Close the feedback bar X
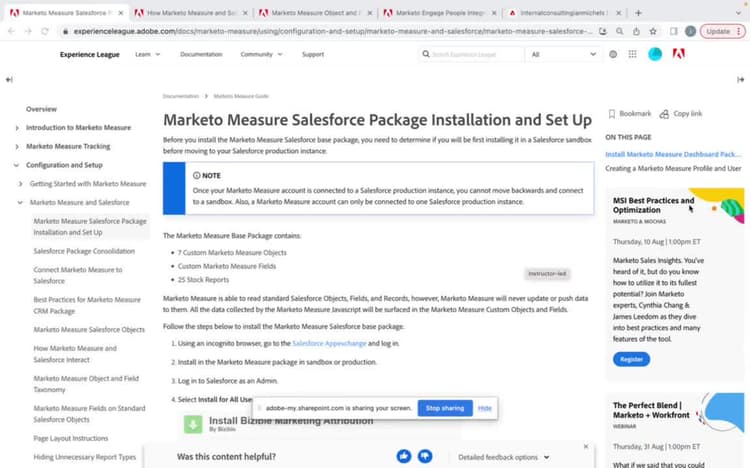This screenshot has width=750, height=468. point(586,446)
